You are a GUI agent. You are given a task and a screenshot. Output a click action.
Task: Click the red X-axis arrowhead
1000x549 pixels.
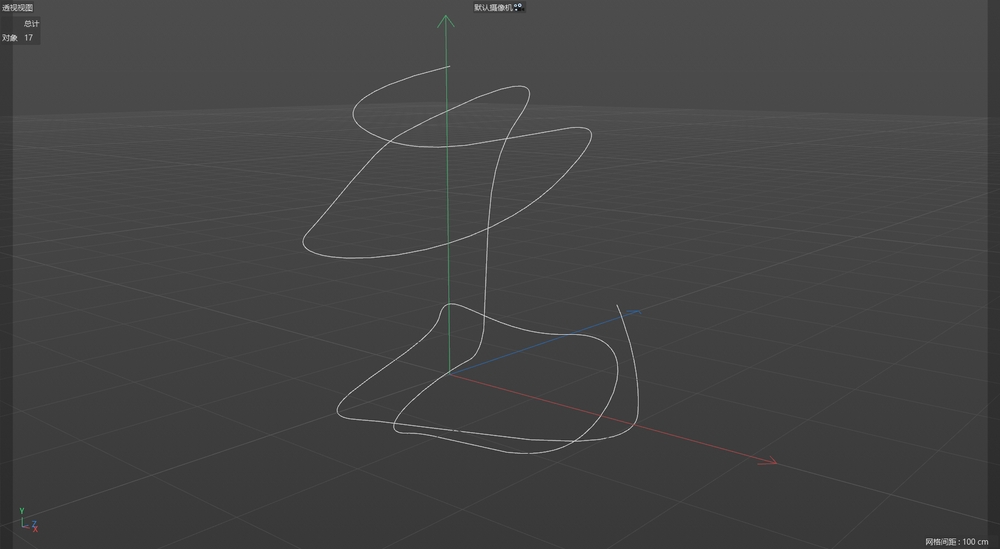[768, 460]
